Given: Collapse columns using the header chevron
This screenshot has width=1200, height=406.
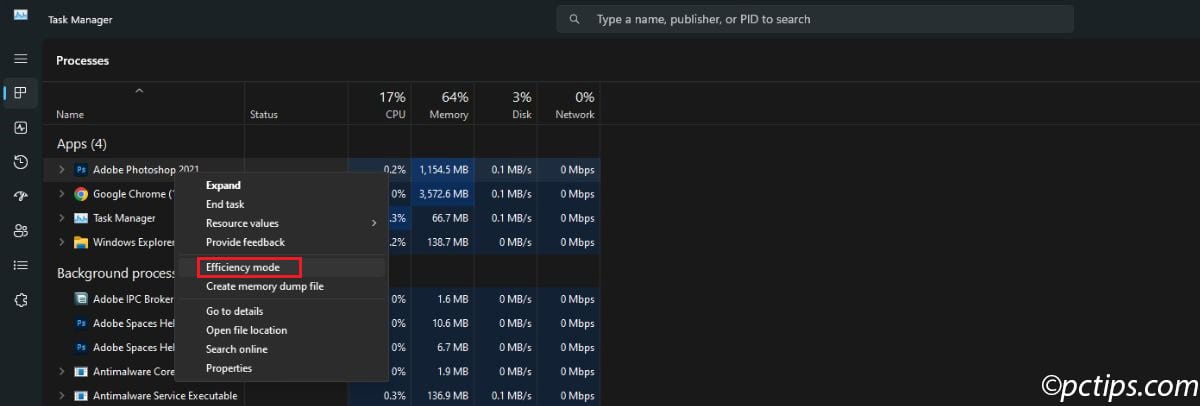Looking at the screenshot, I should pos(139,91).
